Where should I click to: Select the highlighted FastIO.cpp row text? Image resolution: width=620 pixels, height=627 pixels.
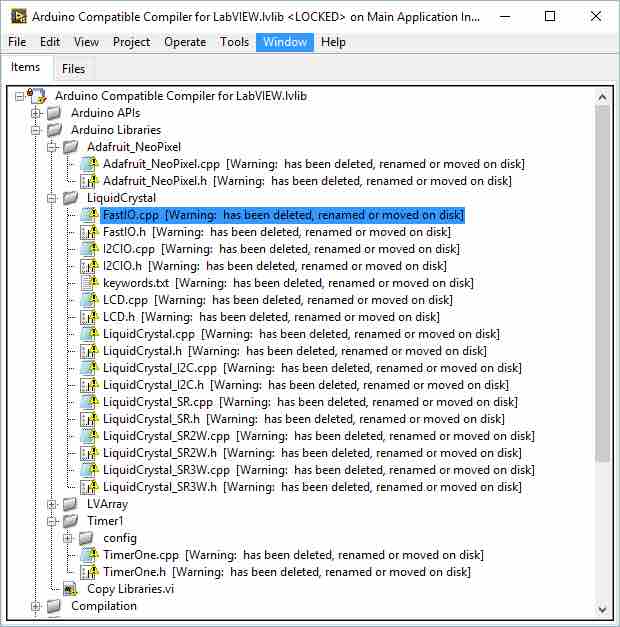click(x=282, y=215)
